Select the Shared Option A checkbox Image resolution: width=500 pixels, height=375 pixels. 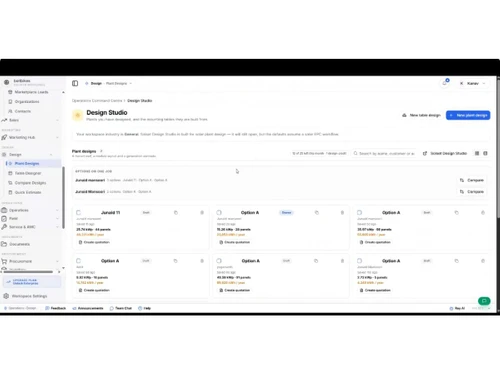coord(219,212)
